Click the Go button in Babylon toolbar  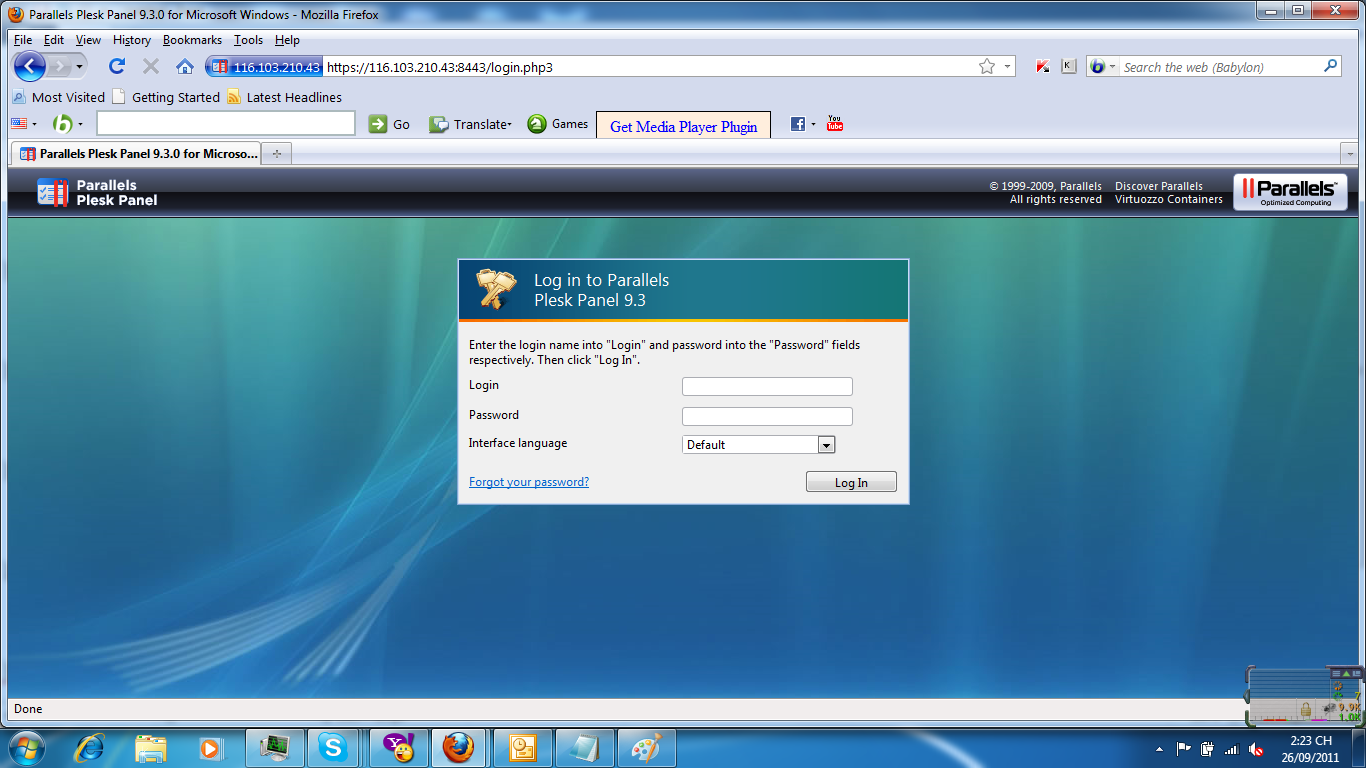coord(390,124)
